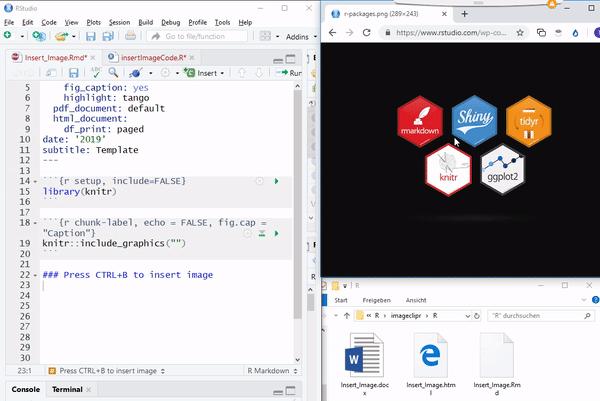Click the spell check ABC icon
This screenshot has width=600, height=401.
(95, 72)
